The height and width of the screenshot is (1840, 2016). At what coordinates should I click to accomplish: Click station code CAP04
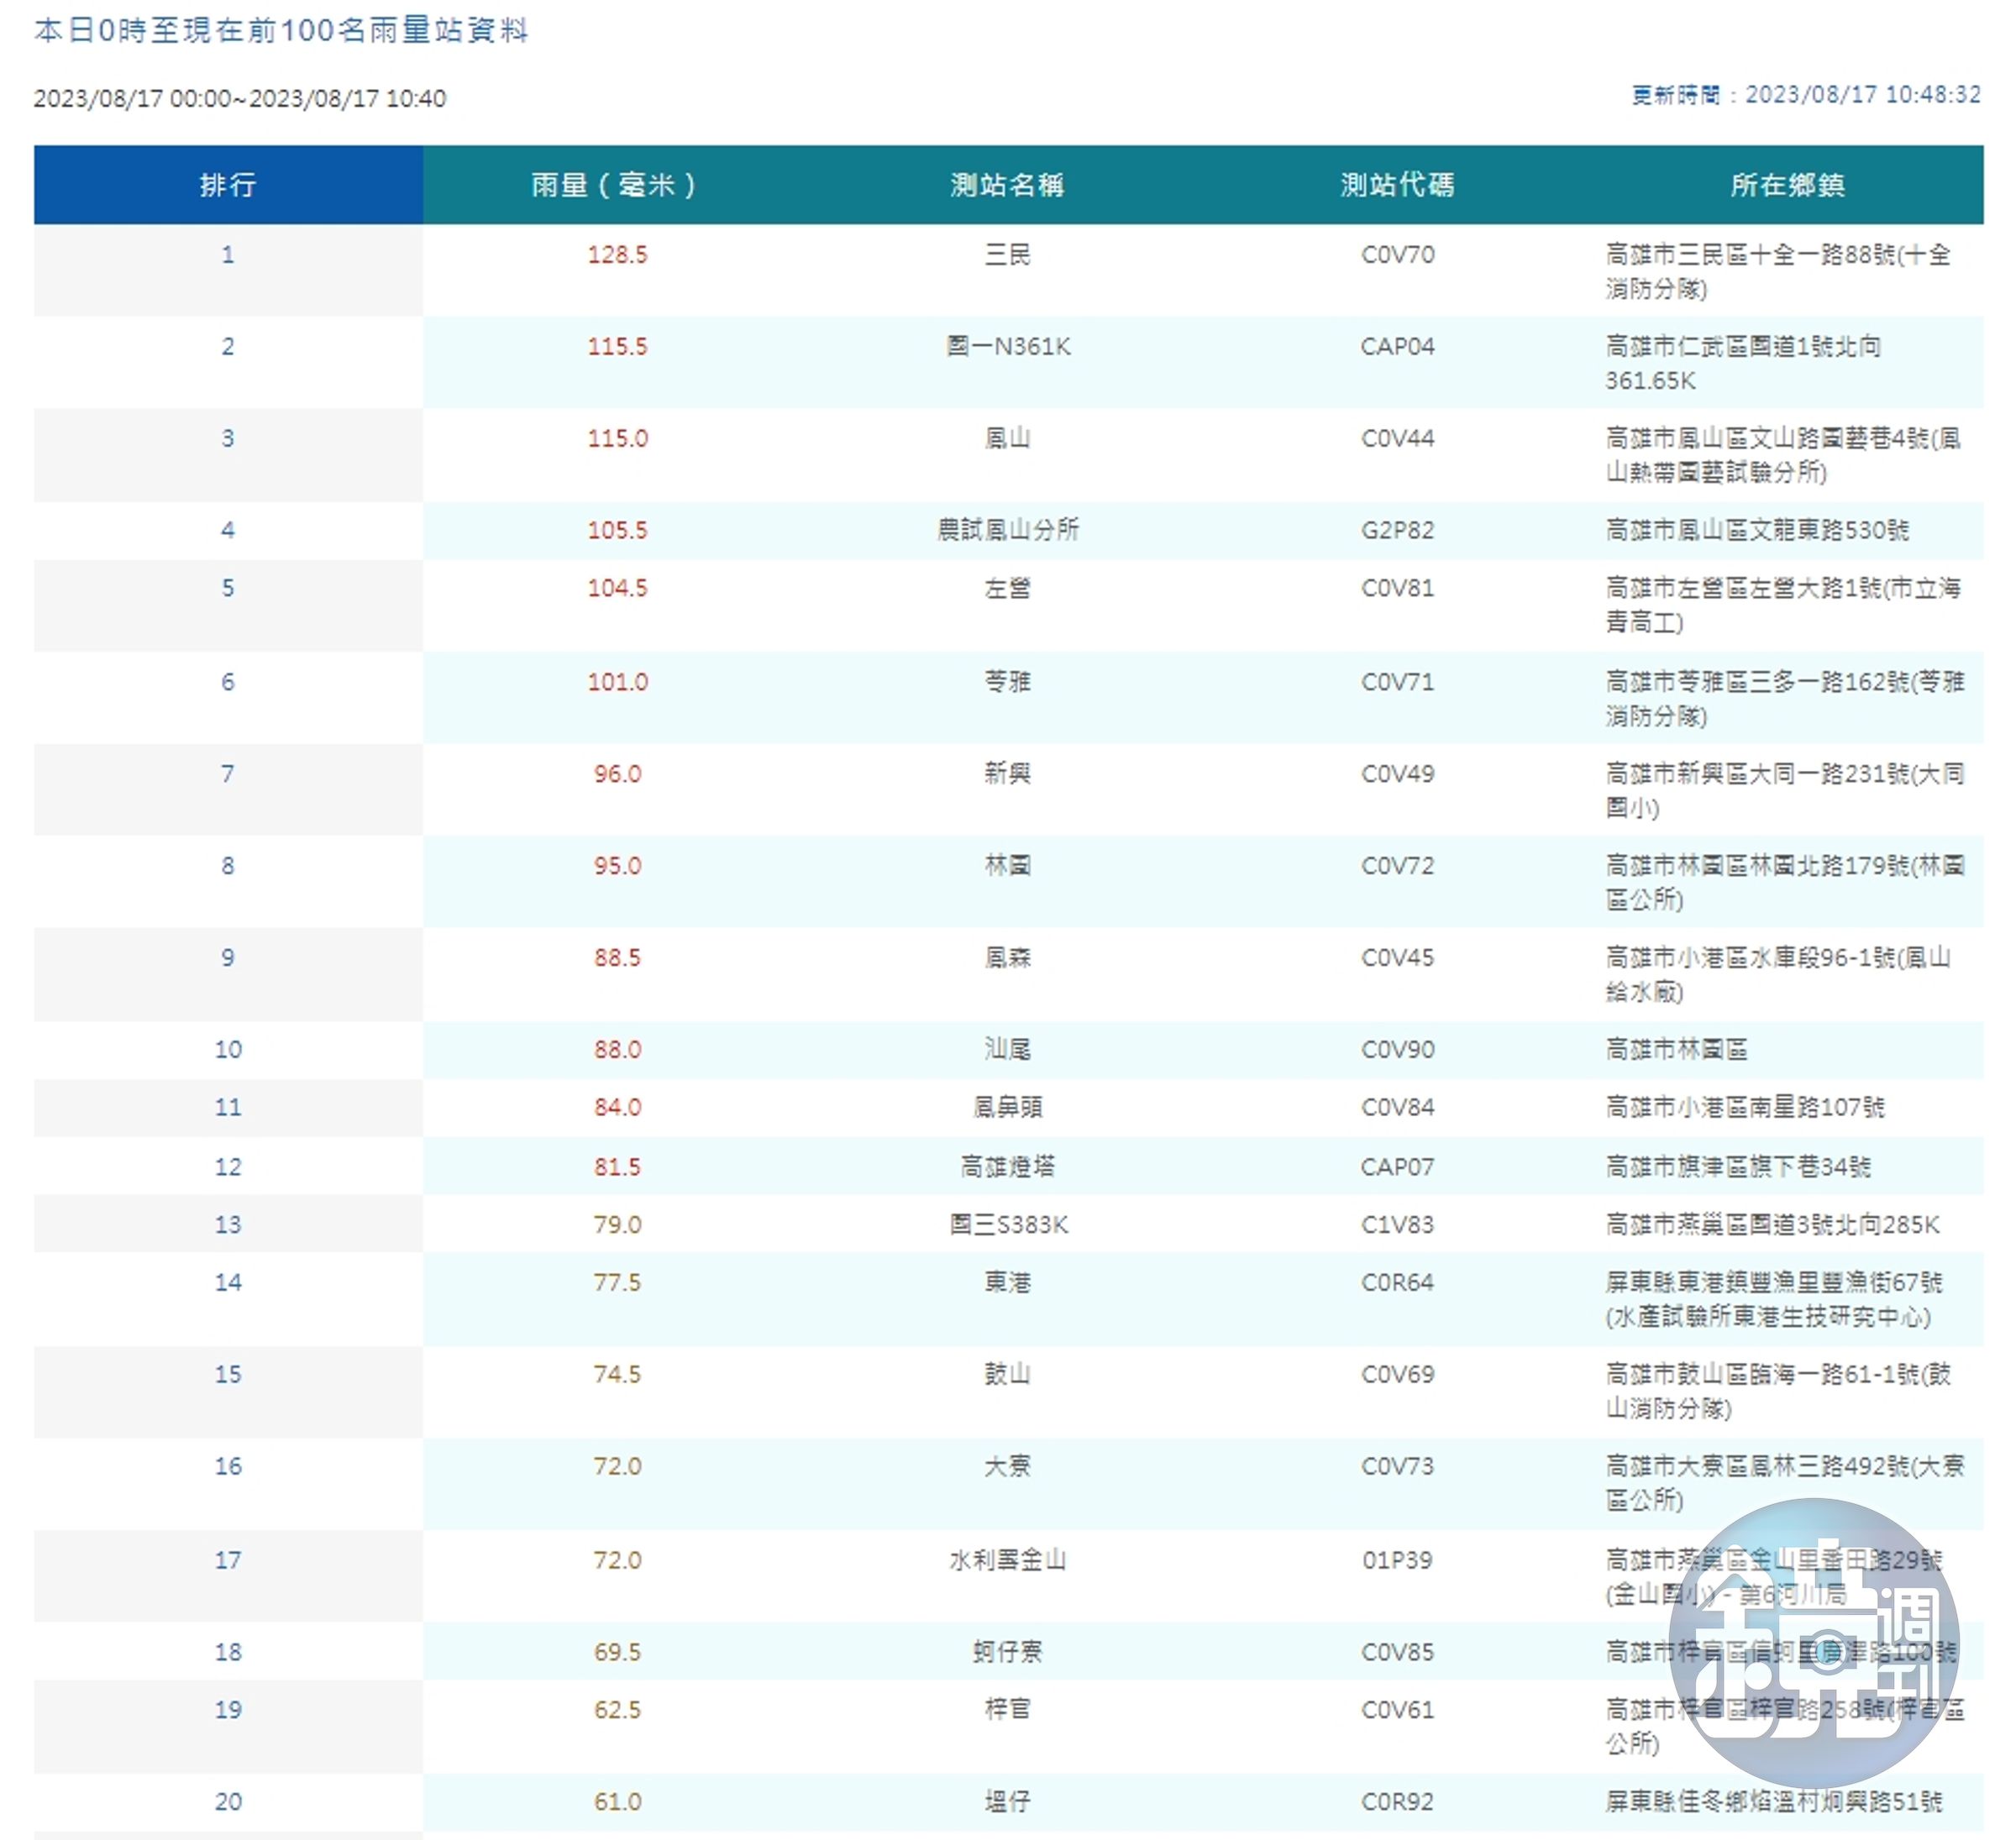tap(1397, 347)
